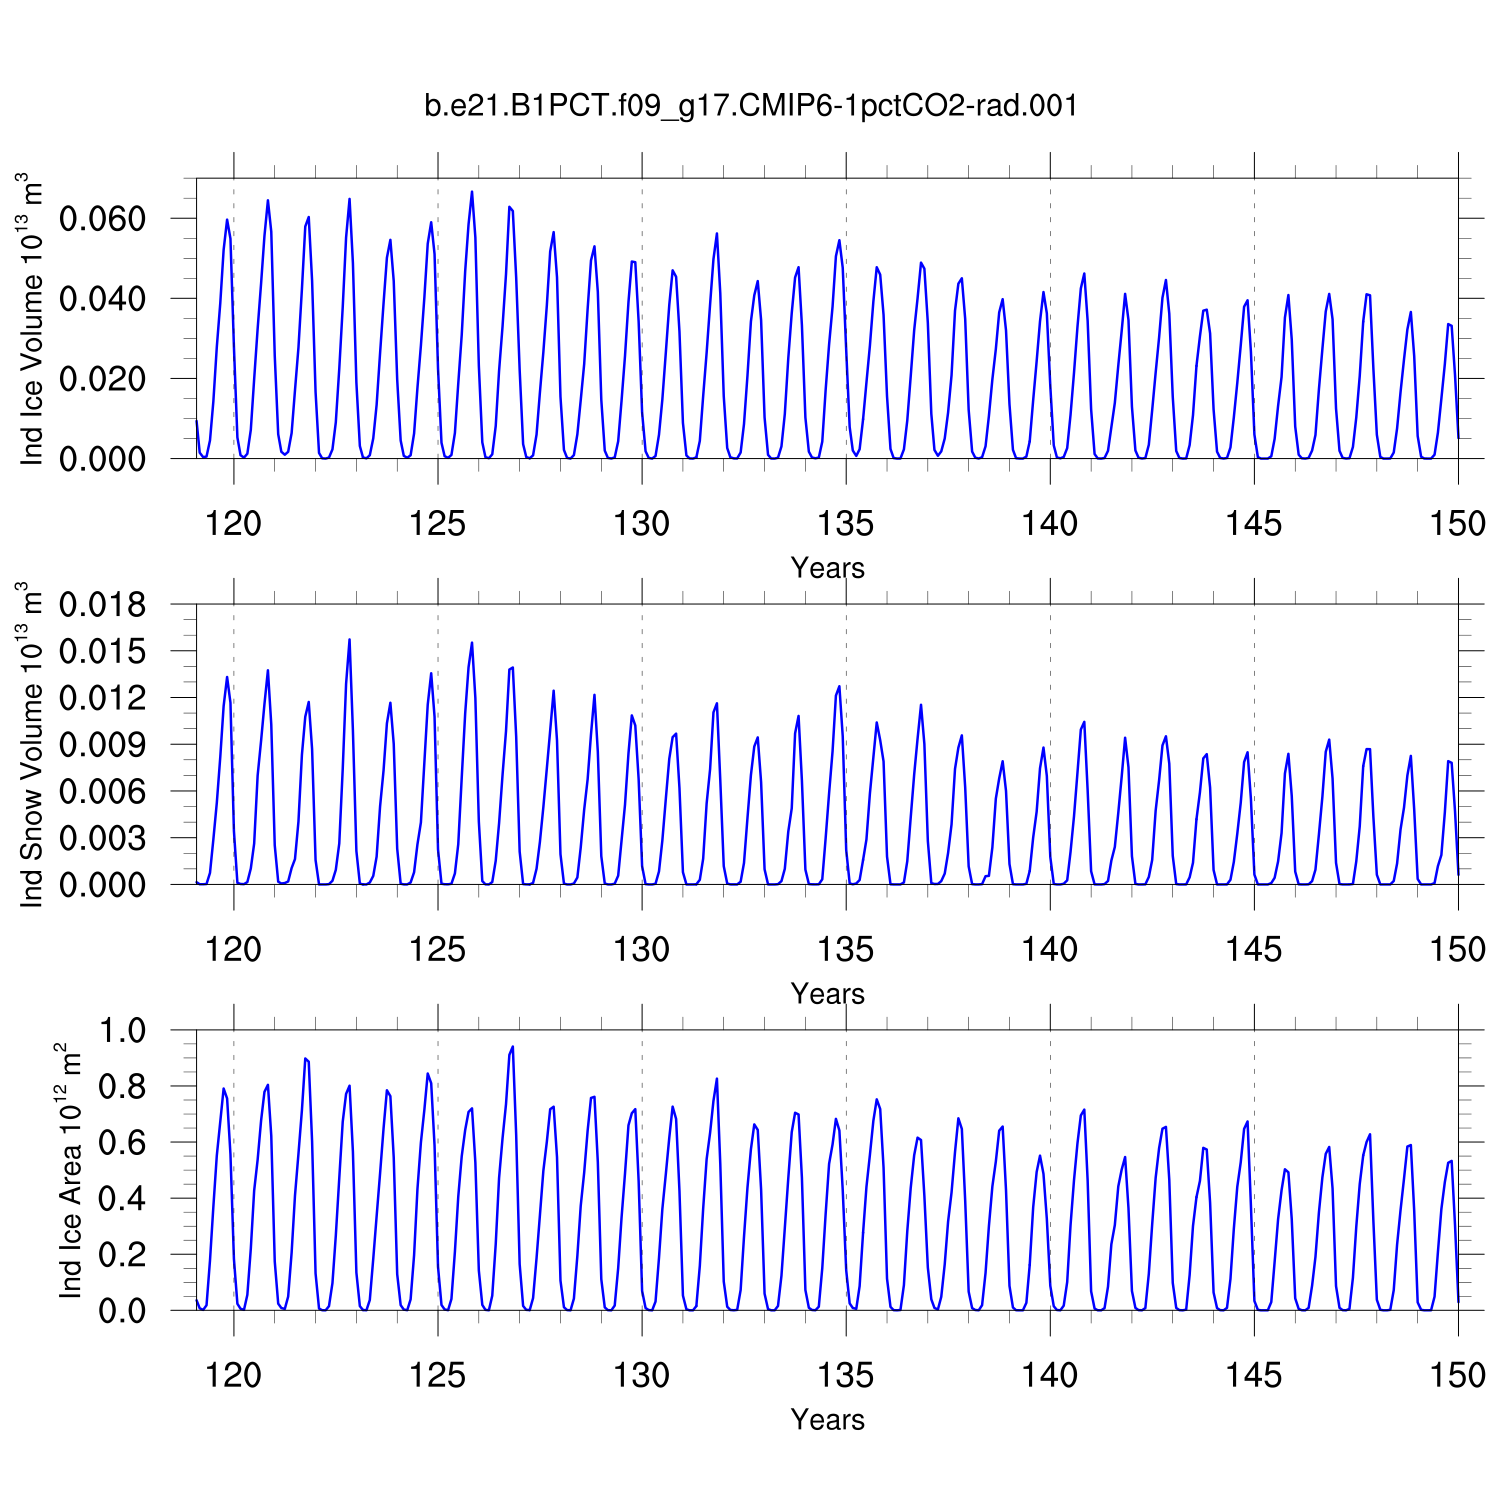Click the plot title b.e21.B1PCT.f09_g17.CMIP6-1pctCO2-rad.001
The image size is (1500, 1500).
[x=751, y=105]
